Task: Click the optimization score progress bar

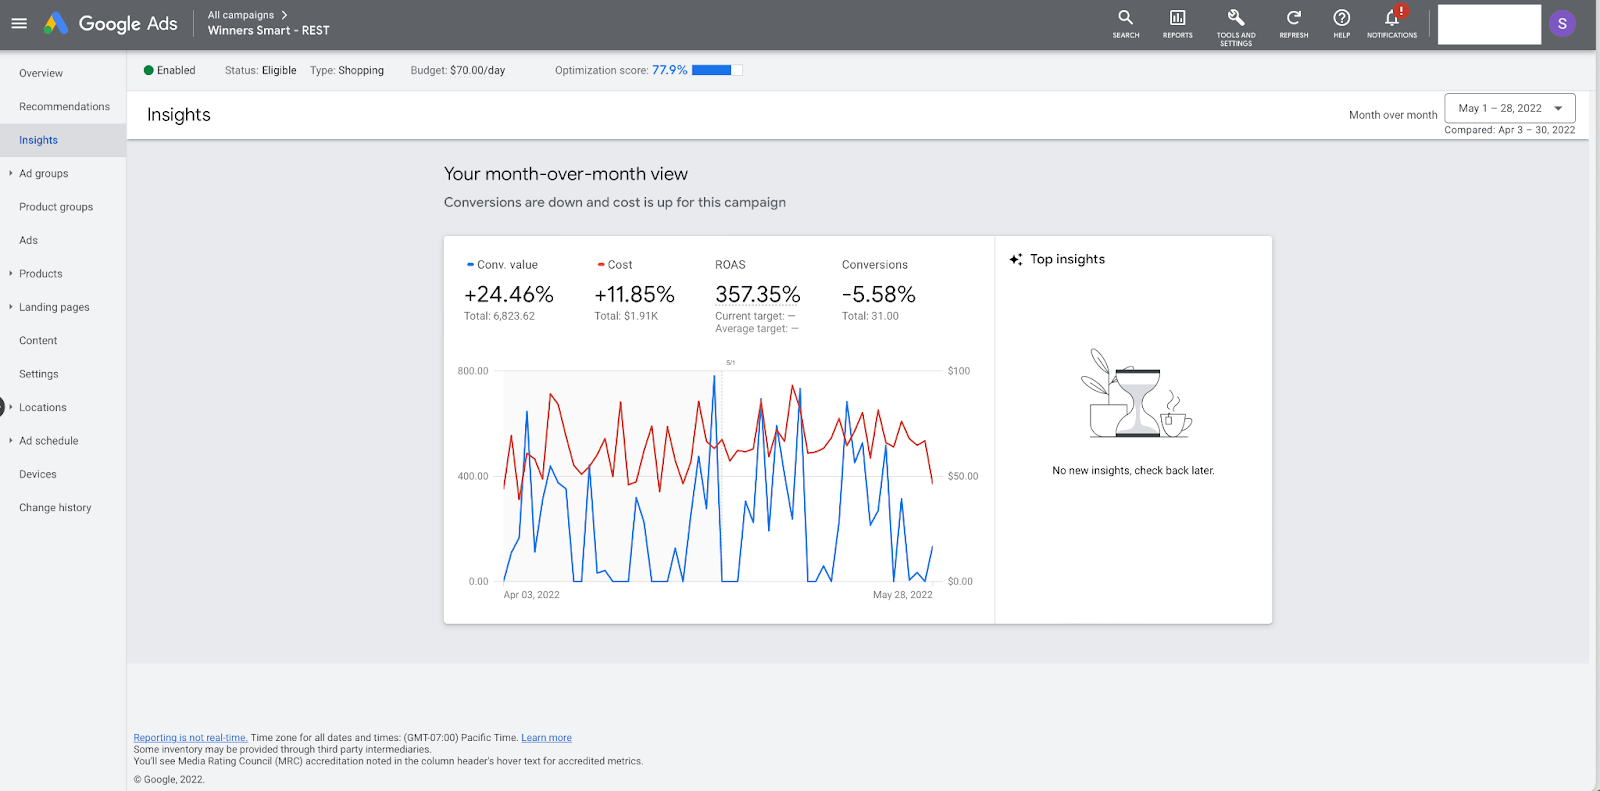Action: tap(716, 70)
